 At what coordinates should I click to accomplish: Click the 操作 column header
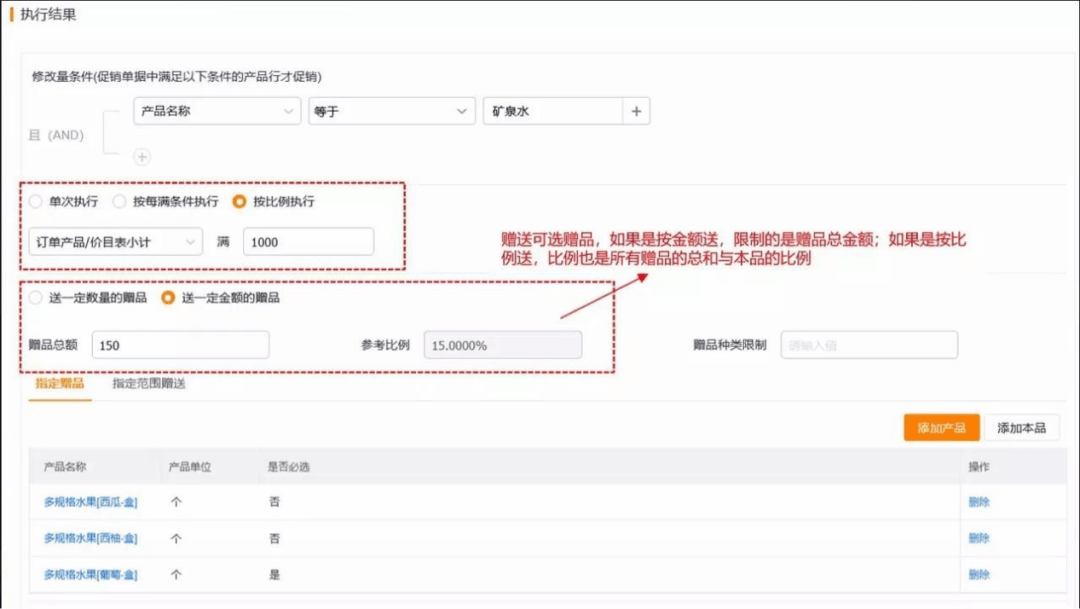[979, 467]
